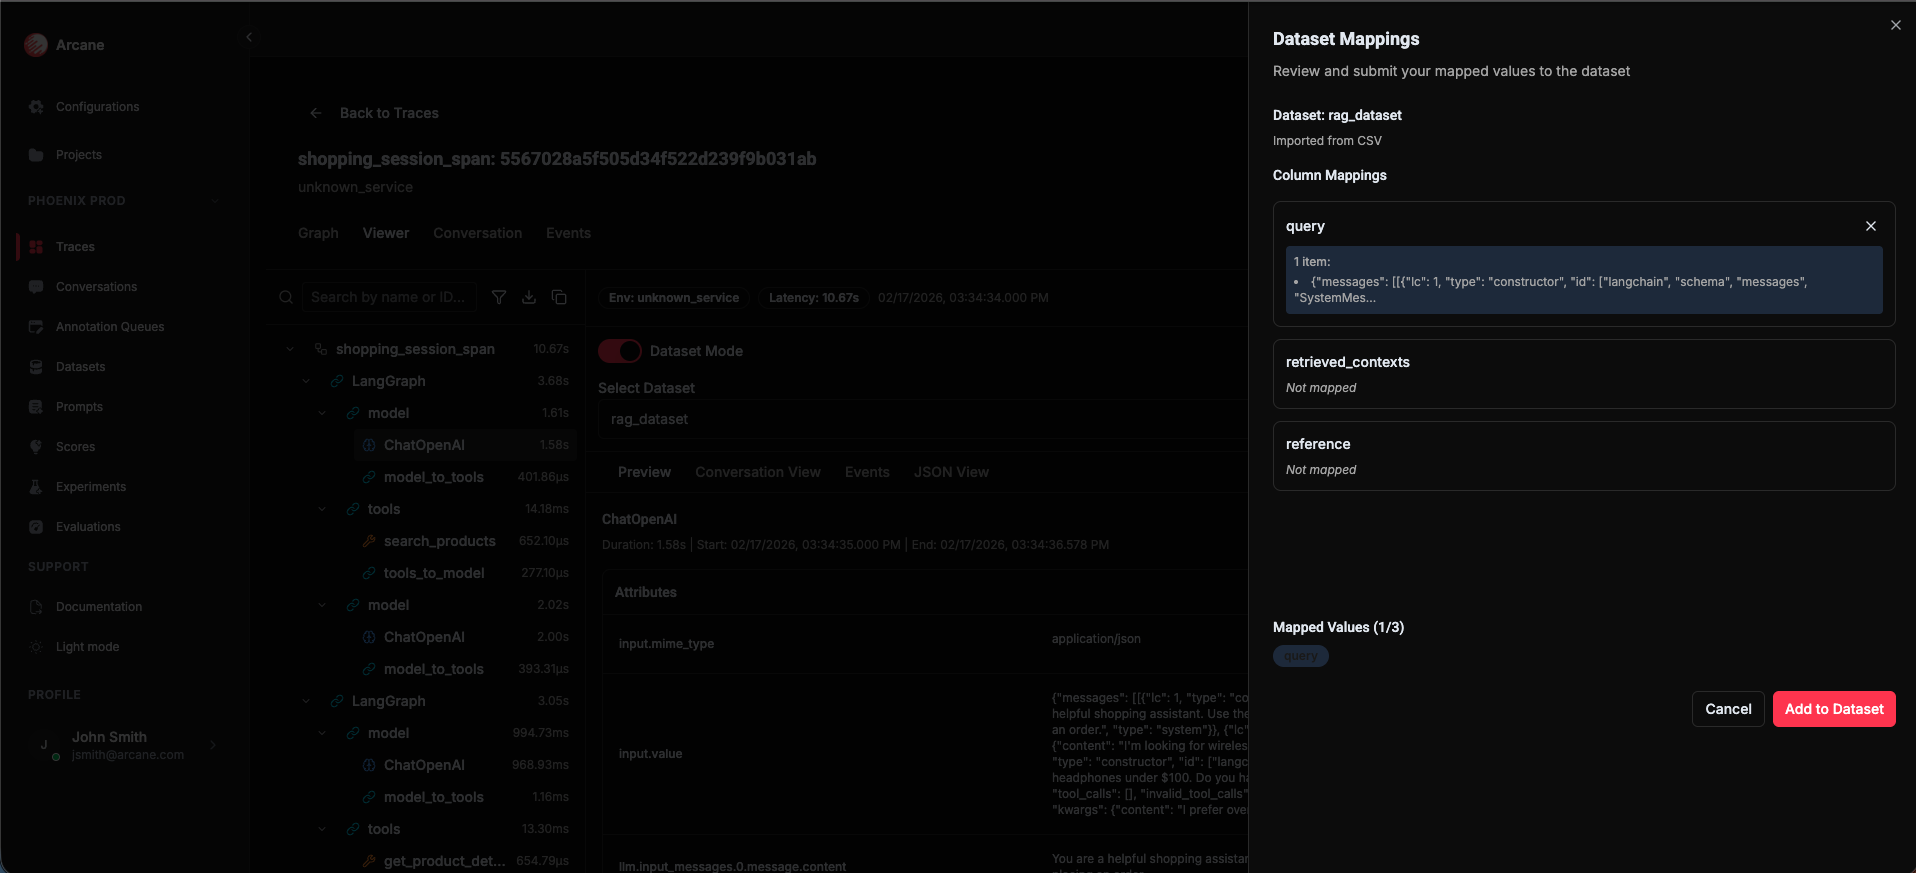Image resolution: width=1916 pixels, height=873 pixels.
Task: Switch to the Events tab near Viewer
Action: [568, 233]
